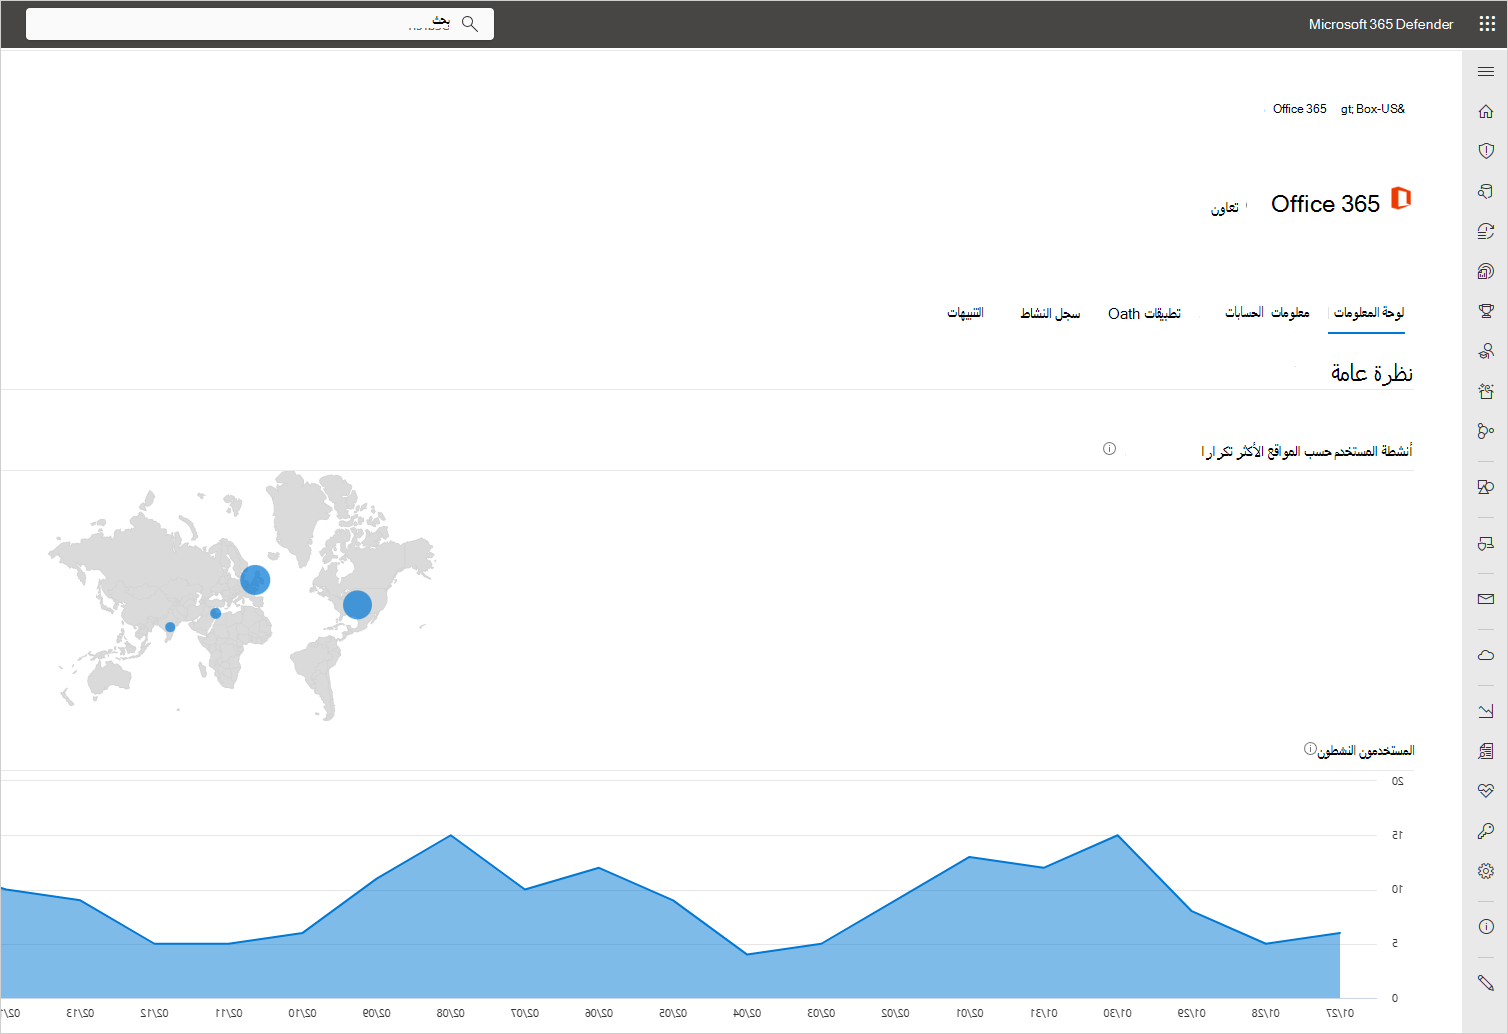Open the database search (Hunting) sidebar icon

[x=1486, y=191]
